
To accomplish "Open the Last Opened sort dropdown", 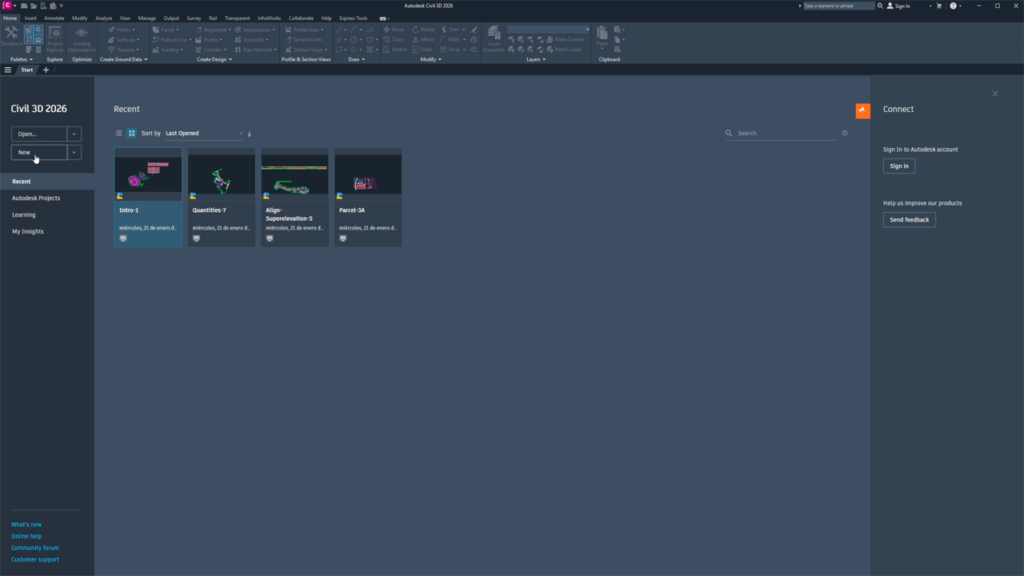I will click(x=200, y=132).
